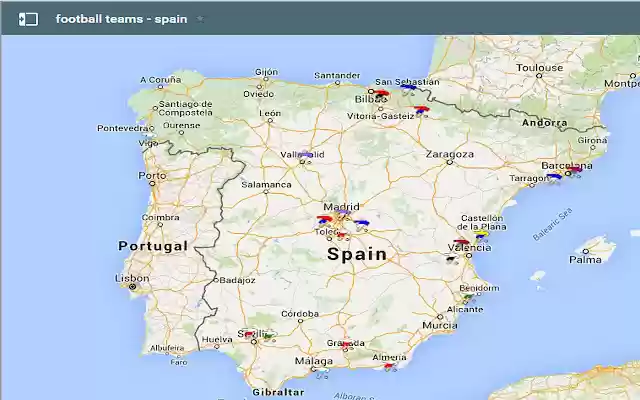
Task: Select red flag marker below Almería
Action: pyautogui.click(x=389, y=366)
